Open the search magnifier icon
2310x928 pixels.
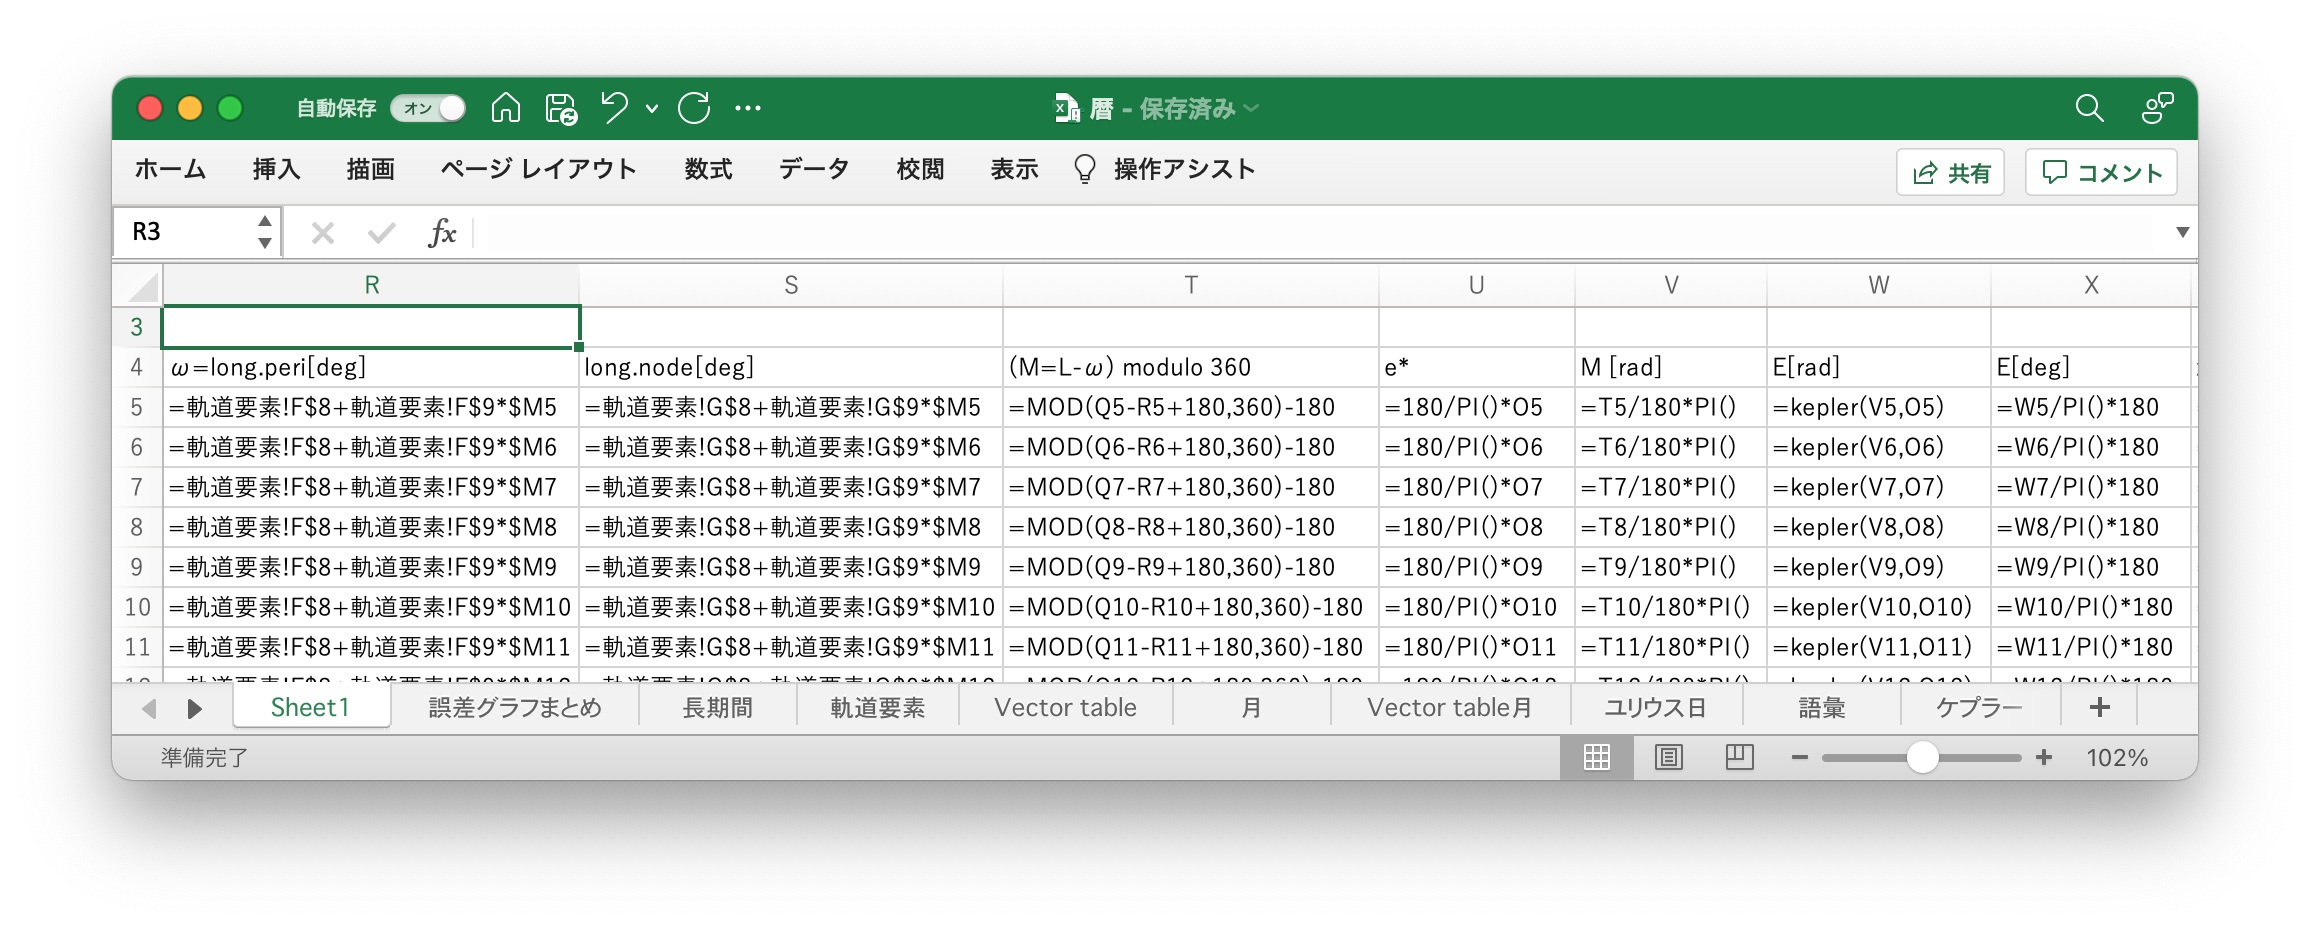[x=2089, y=108]
